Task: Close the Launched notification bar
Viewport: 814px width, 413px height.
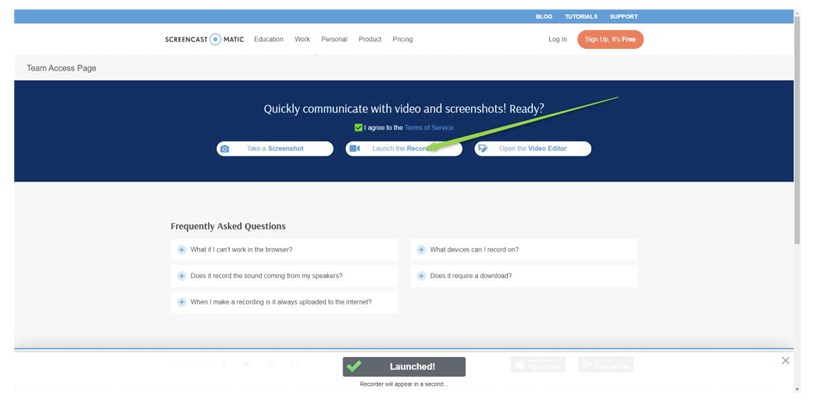Action: [785, 361]
